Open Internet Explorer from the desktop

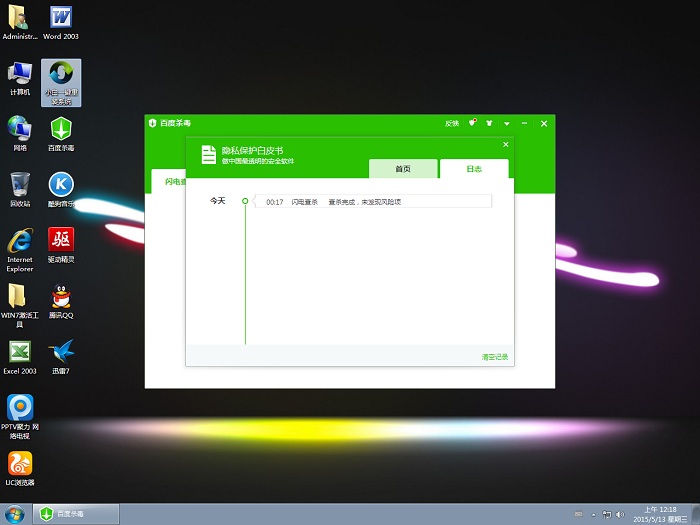pyautogui.click(x=20, y=250)
